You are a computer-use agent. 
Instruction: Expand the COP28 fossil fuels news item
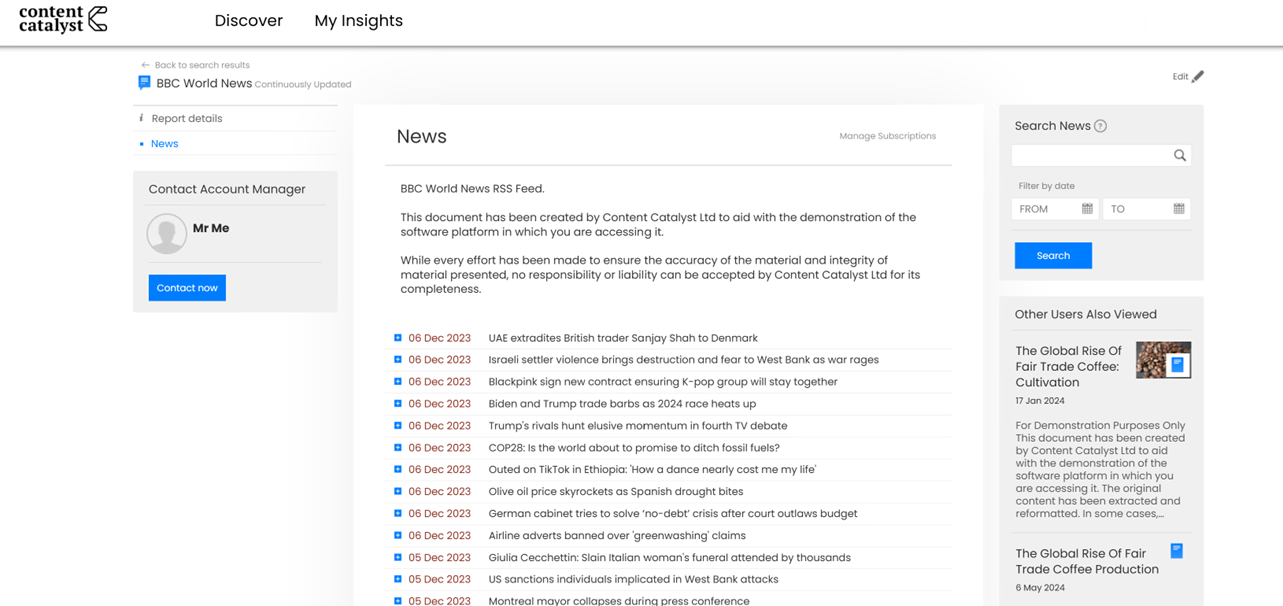[x=398, y=448]
